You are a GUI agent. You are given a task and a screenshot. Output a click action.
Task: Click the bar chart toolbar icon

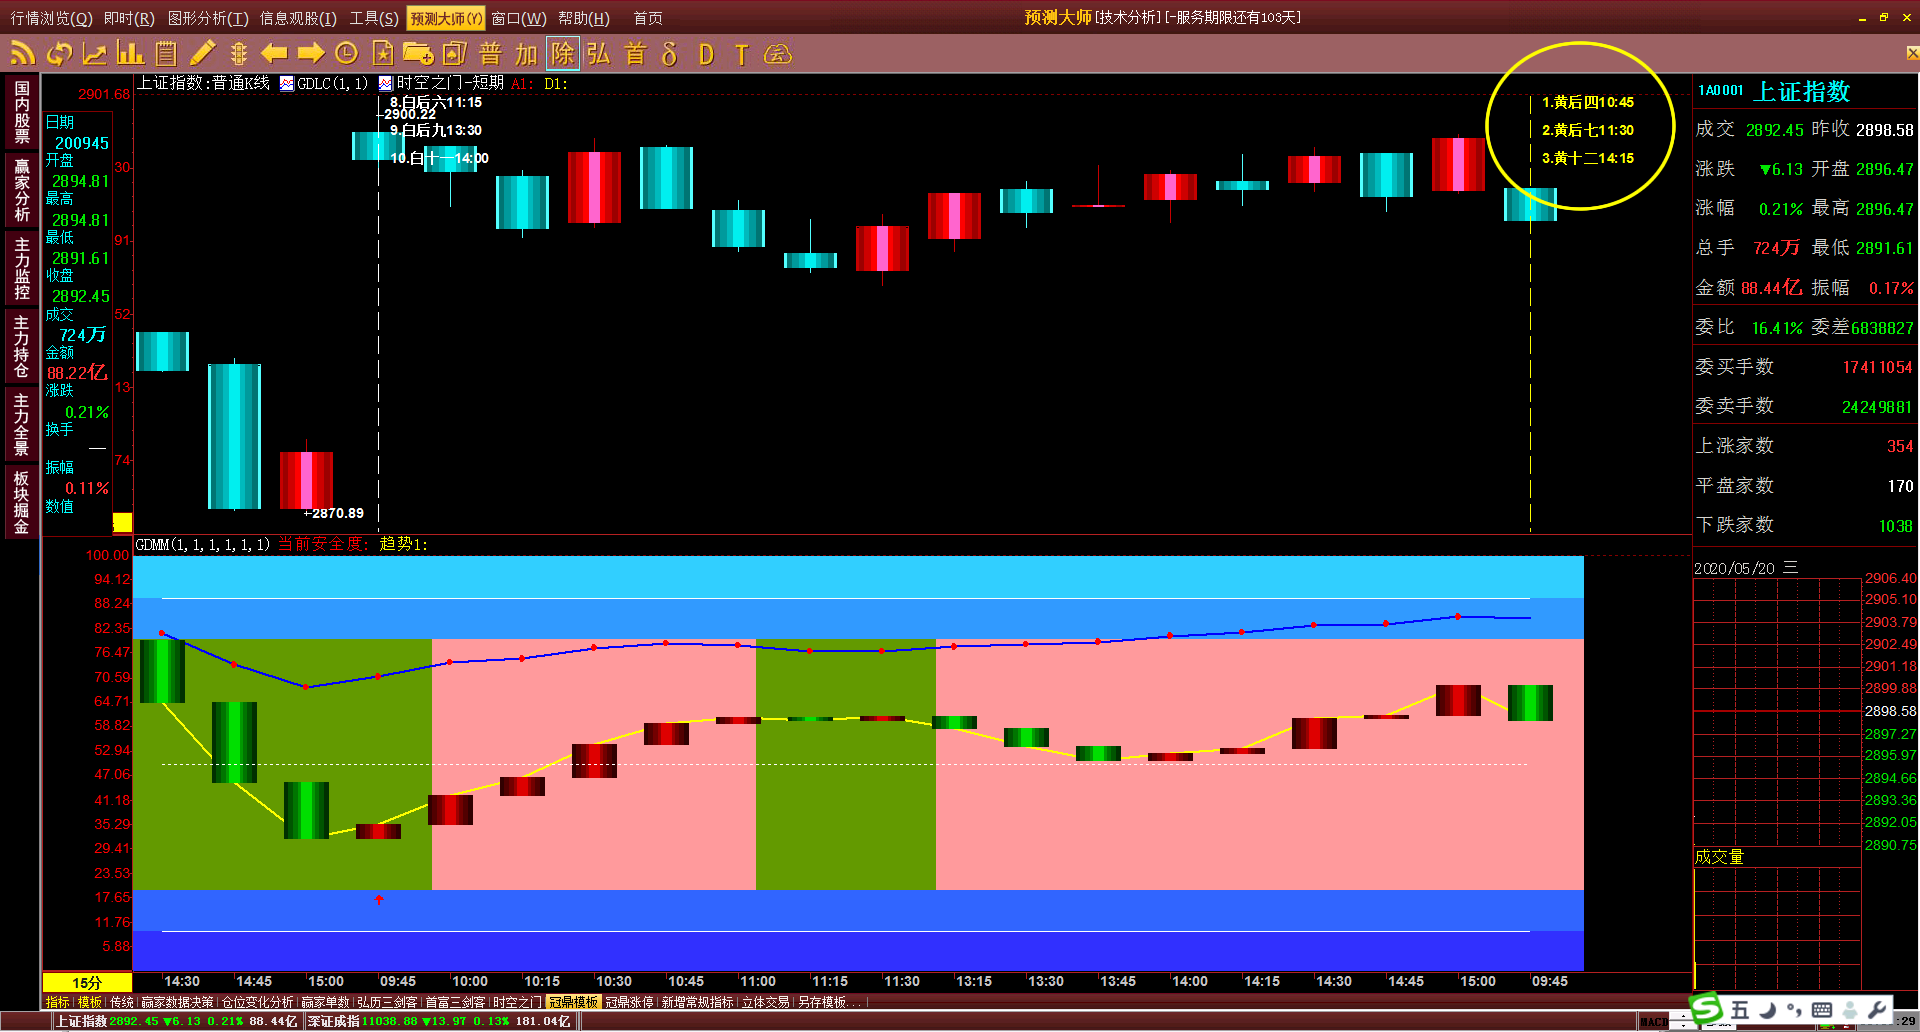coord(130,53)
